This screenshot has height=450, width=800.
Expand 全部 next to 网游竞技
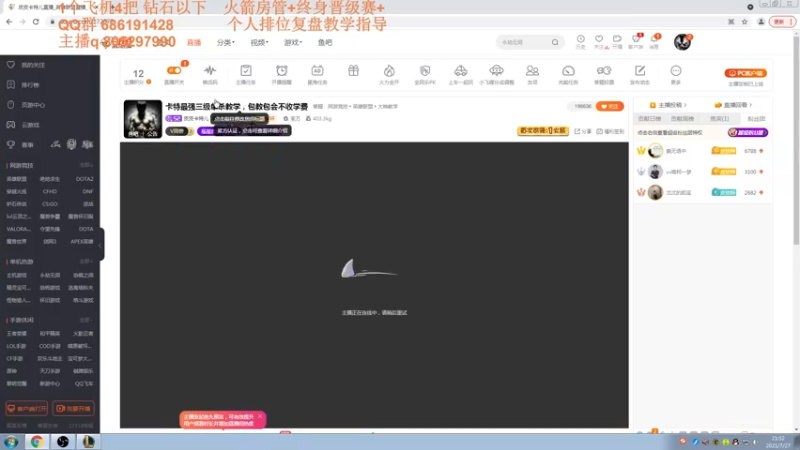86,165
